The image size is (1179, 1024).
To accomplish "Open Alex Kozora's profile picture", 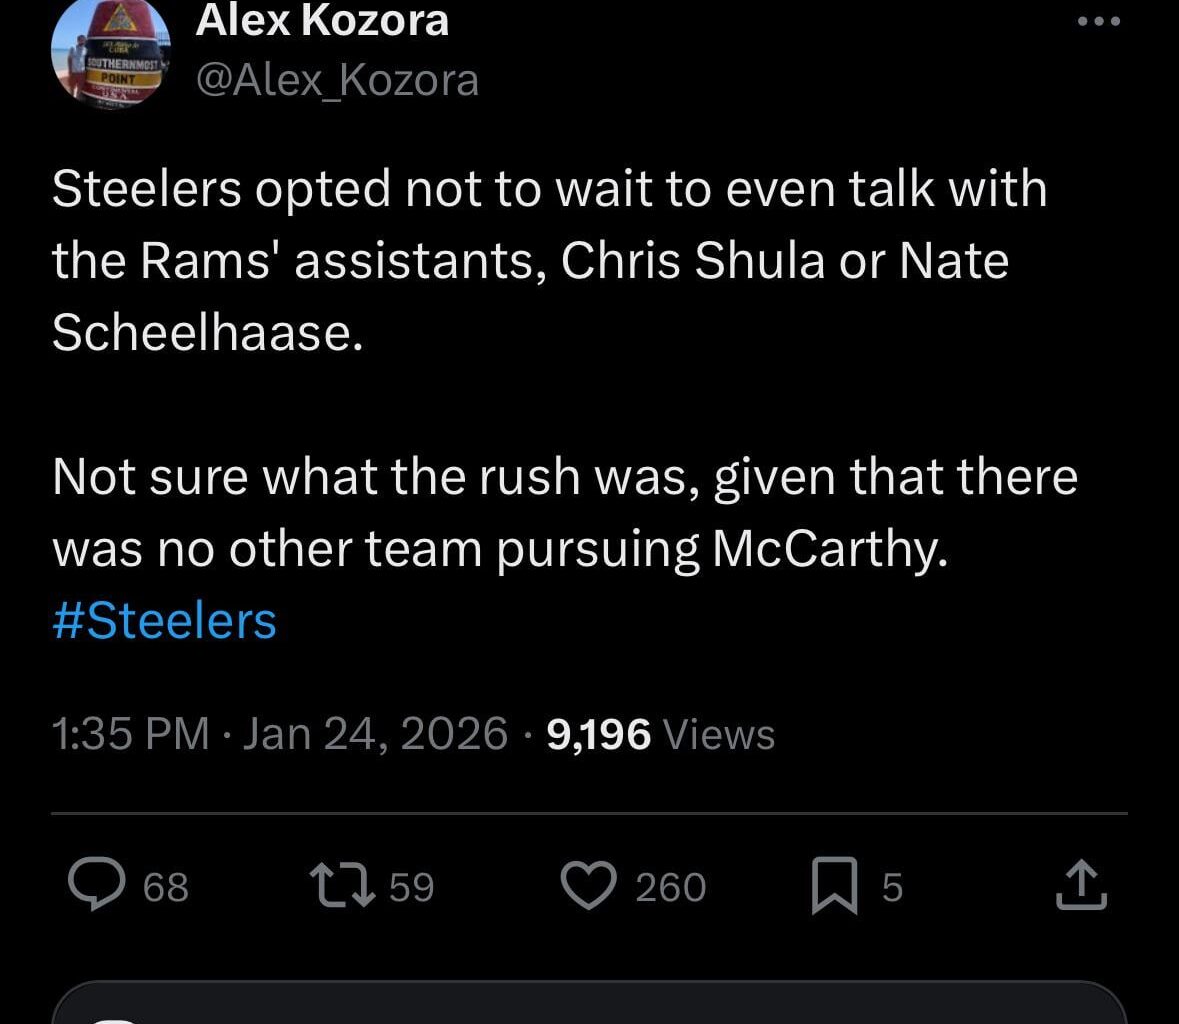I will point(110,51).
